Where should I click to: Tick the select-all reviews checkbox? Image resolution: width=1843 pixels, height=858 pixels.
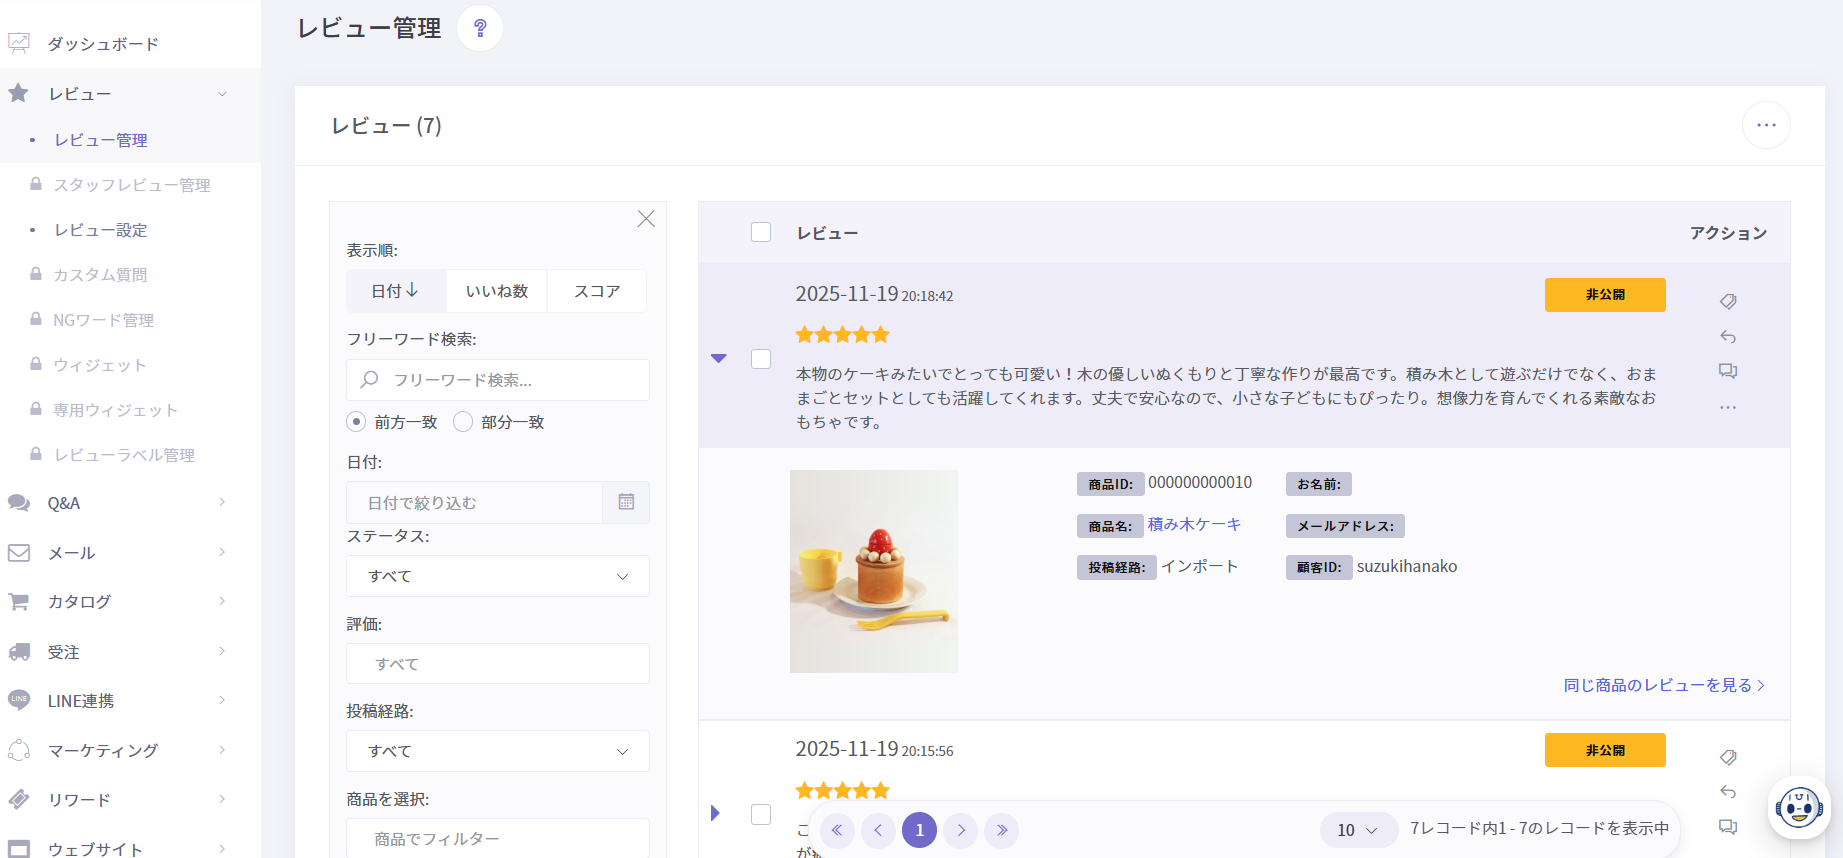pos(761,232)
